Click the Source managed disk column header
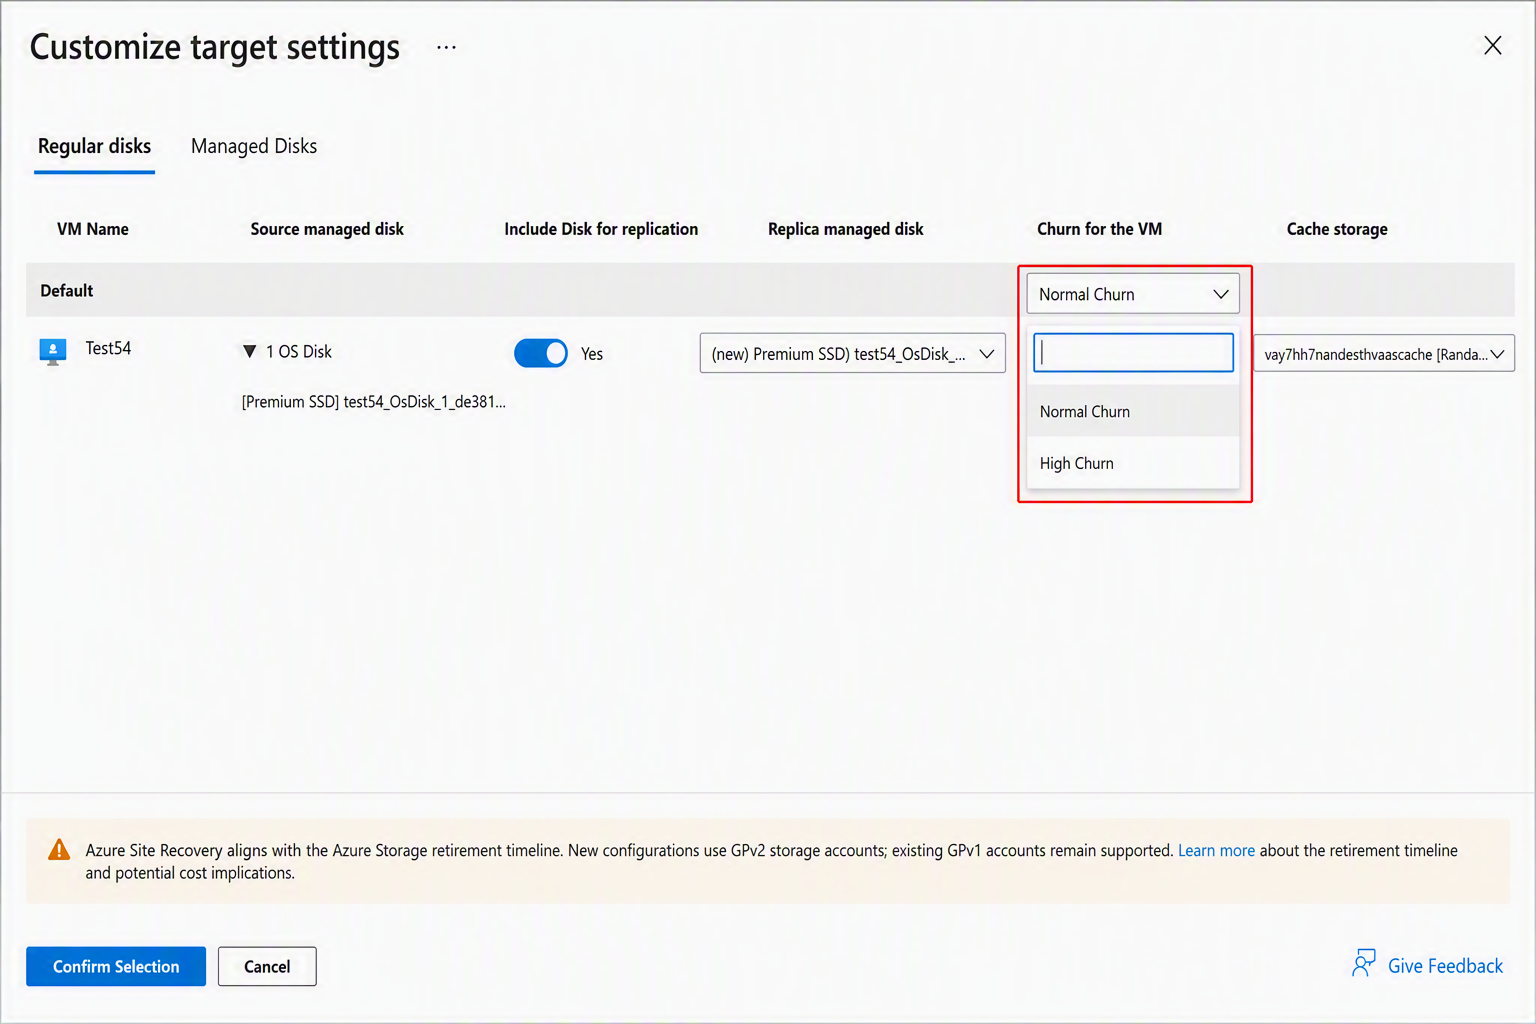The width and height of the screenshot is (1536, 1024). coord(327,229)
